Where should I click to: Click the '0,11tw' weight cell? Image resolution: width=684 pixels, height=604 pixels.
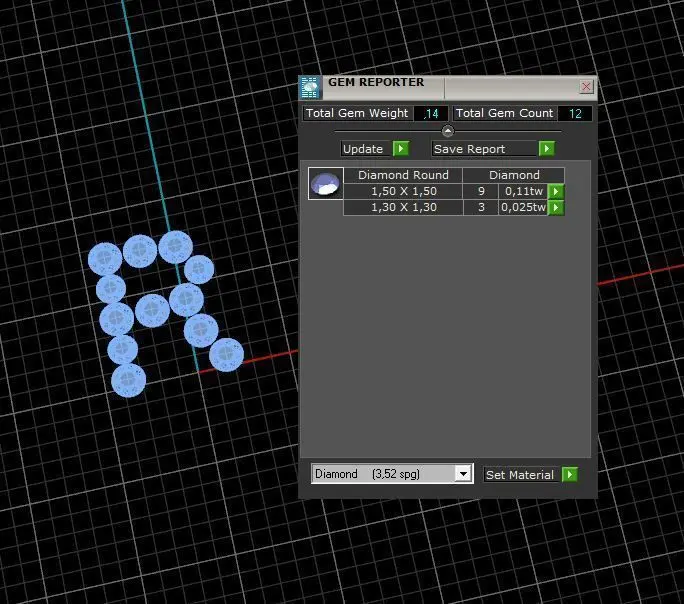523,191
